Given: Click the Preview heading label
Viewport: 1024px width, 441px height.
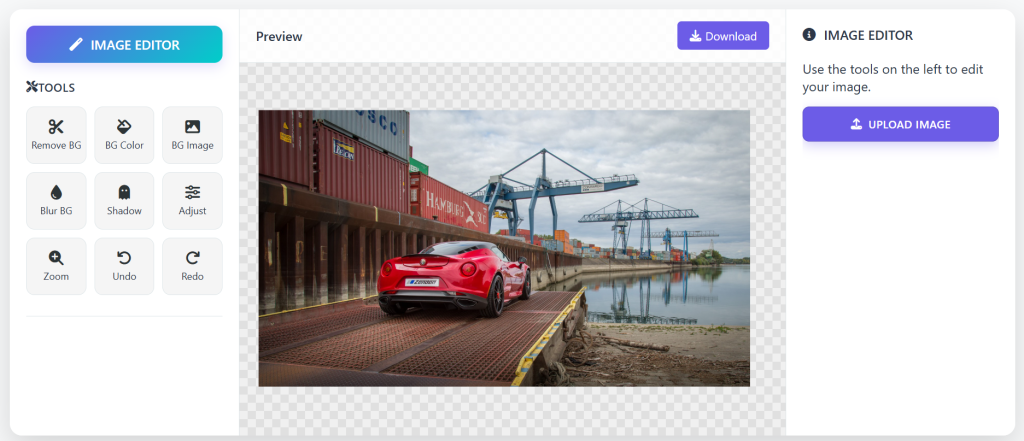Looking at the screenshot, I should 279,37.
